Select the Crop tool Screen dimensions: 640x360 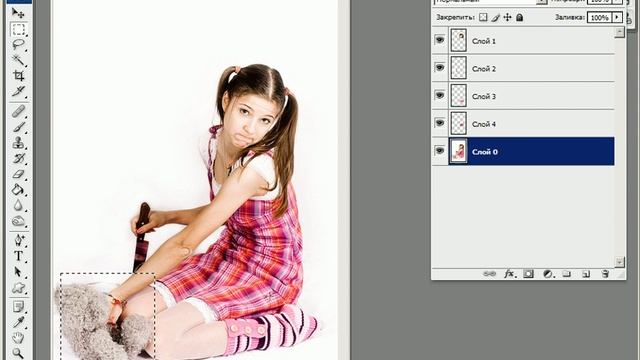[x=18, y=76]
